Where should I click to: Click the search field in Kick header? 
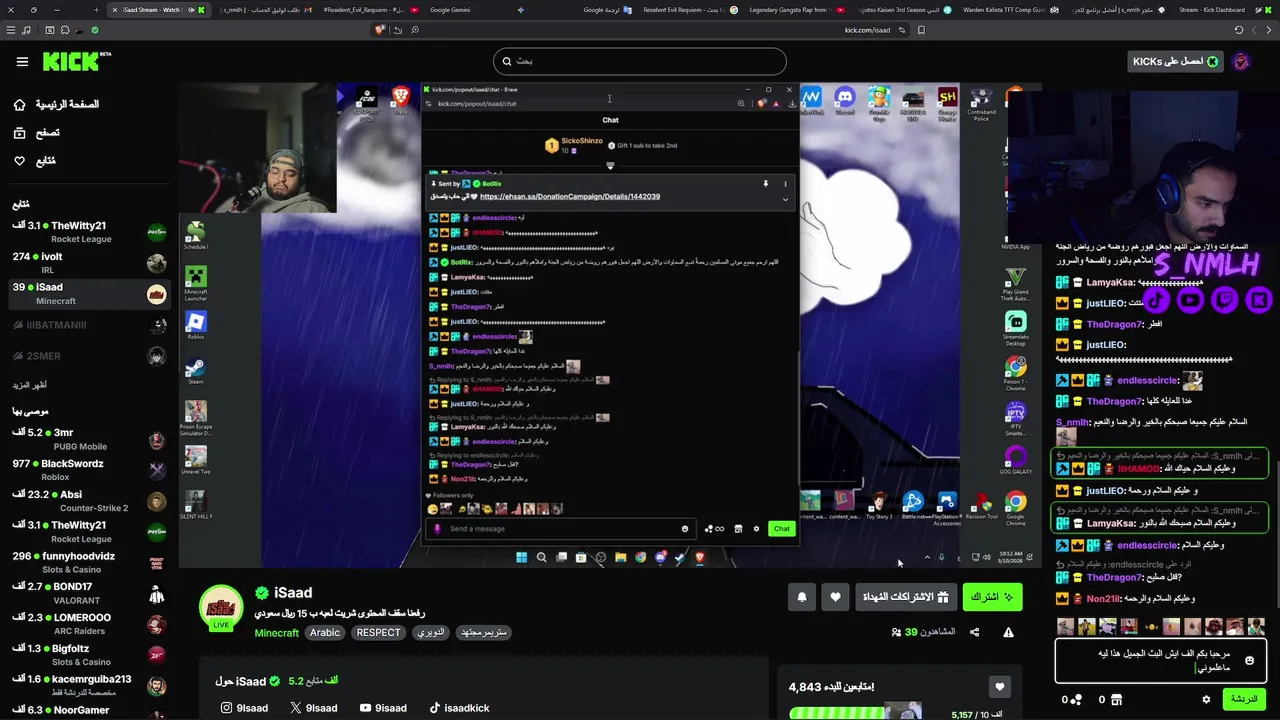point(640,61)
